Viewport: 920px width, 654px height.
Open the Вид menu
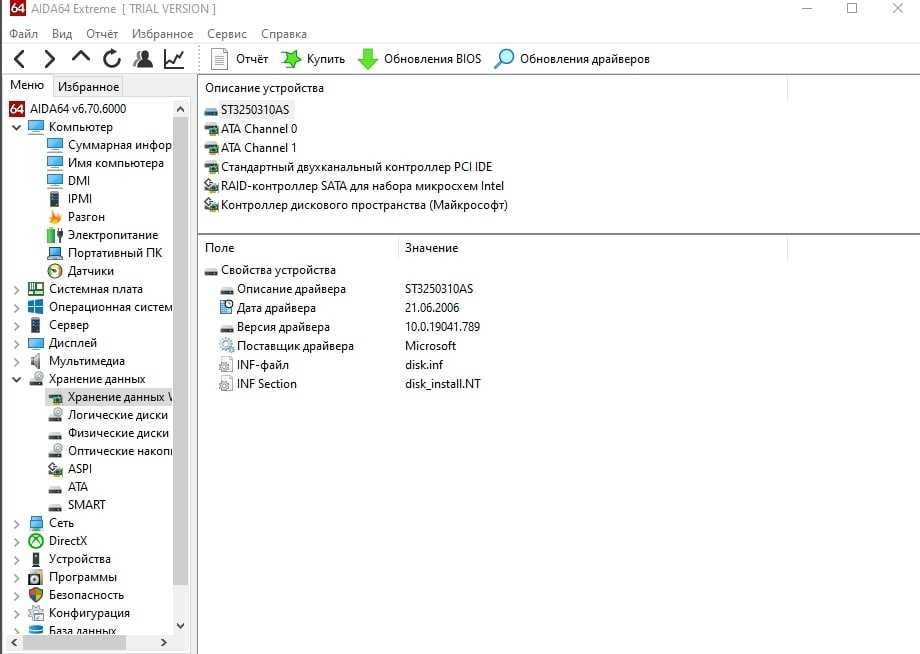click(x=62, y=34)
